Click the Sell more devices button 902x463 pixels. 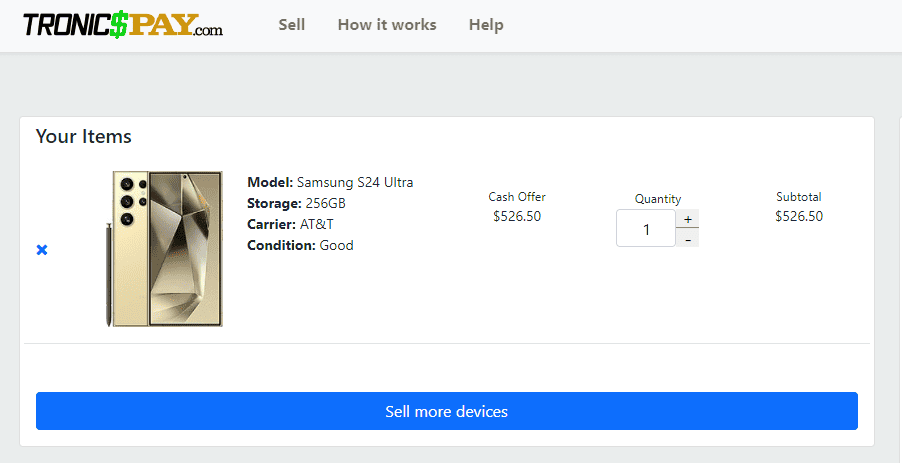coord(447,411)
